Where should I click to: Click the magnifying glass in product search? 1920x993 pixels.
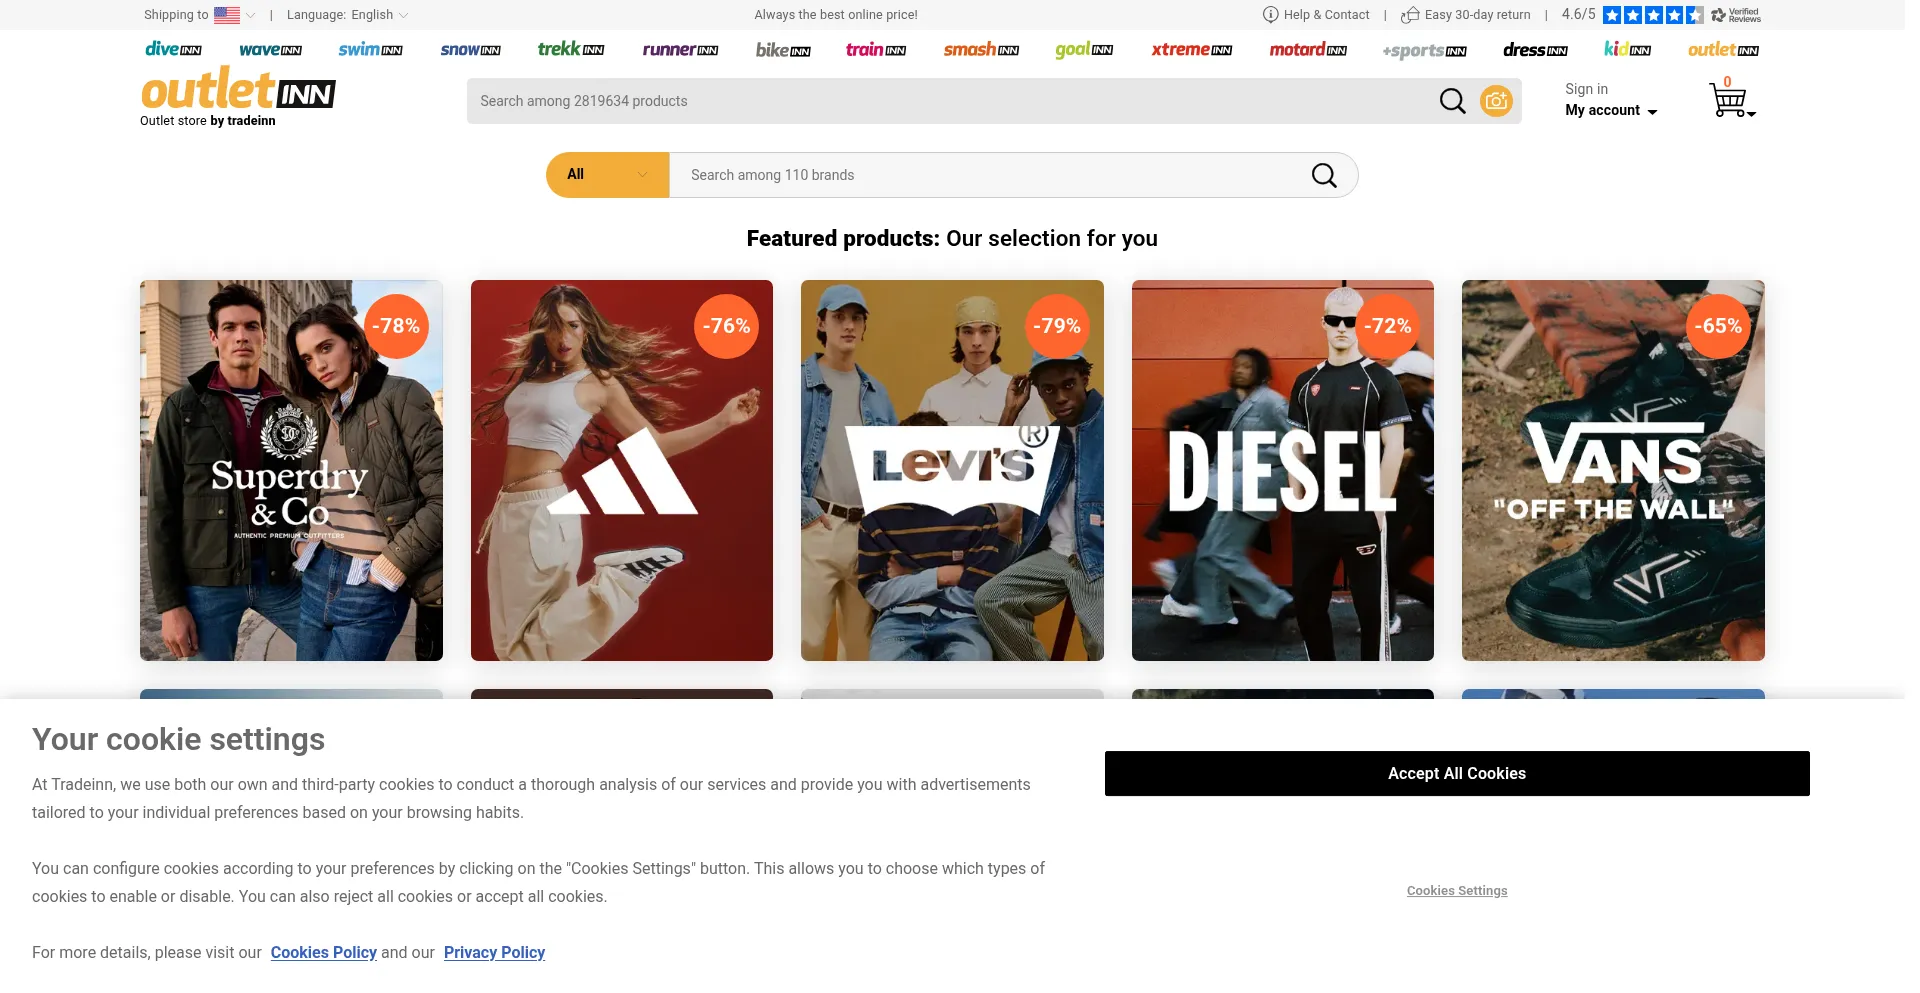click(1452, 101)
